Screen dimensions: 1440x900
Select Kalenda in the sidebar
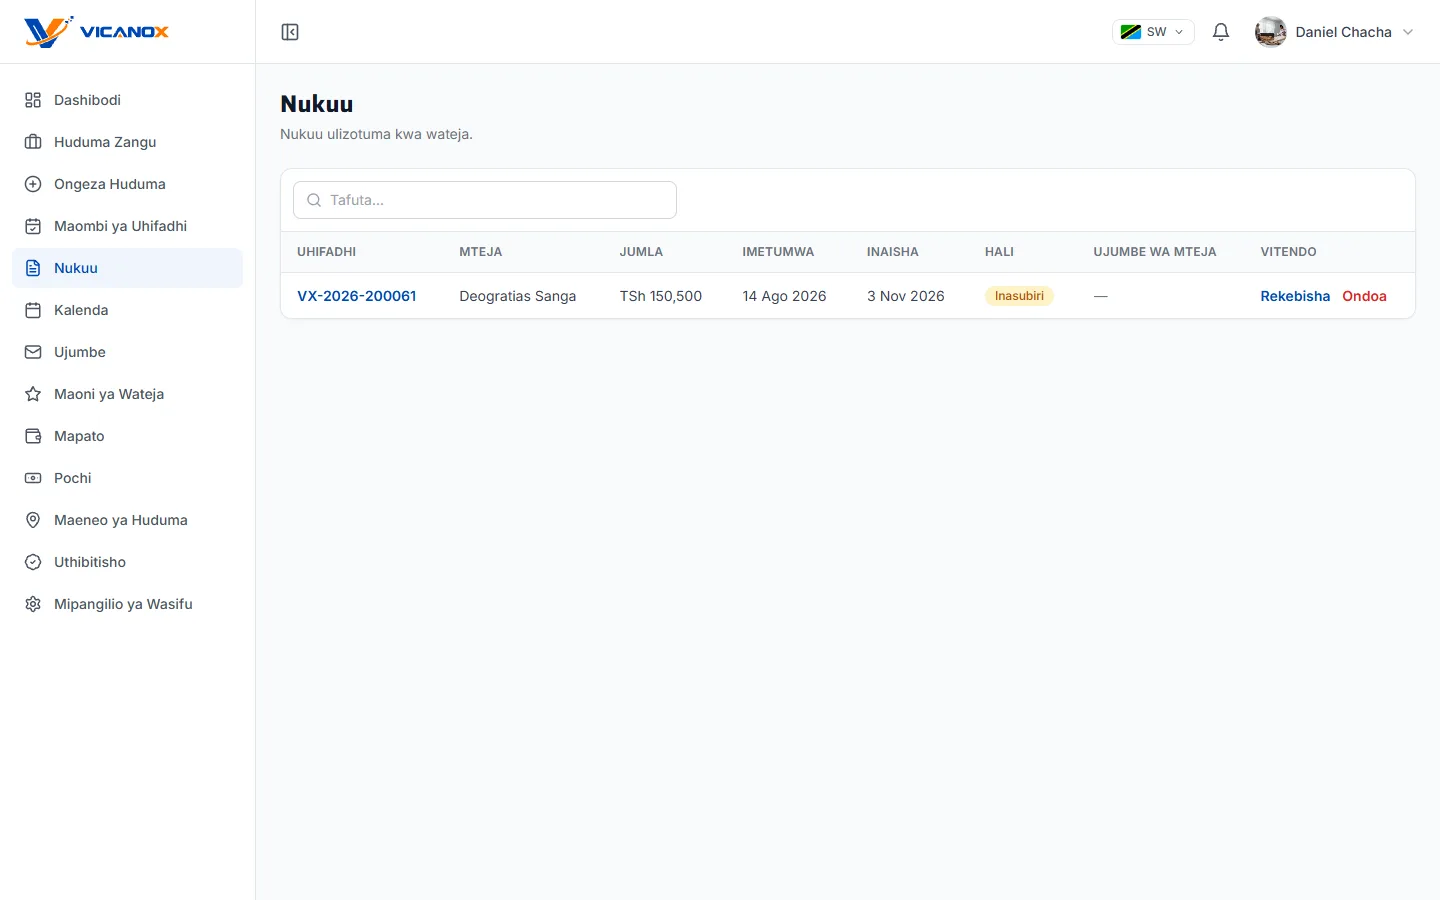click(x=127, y=310)
